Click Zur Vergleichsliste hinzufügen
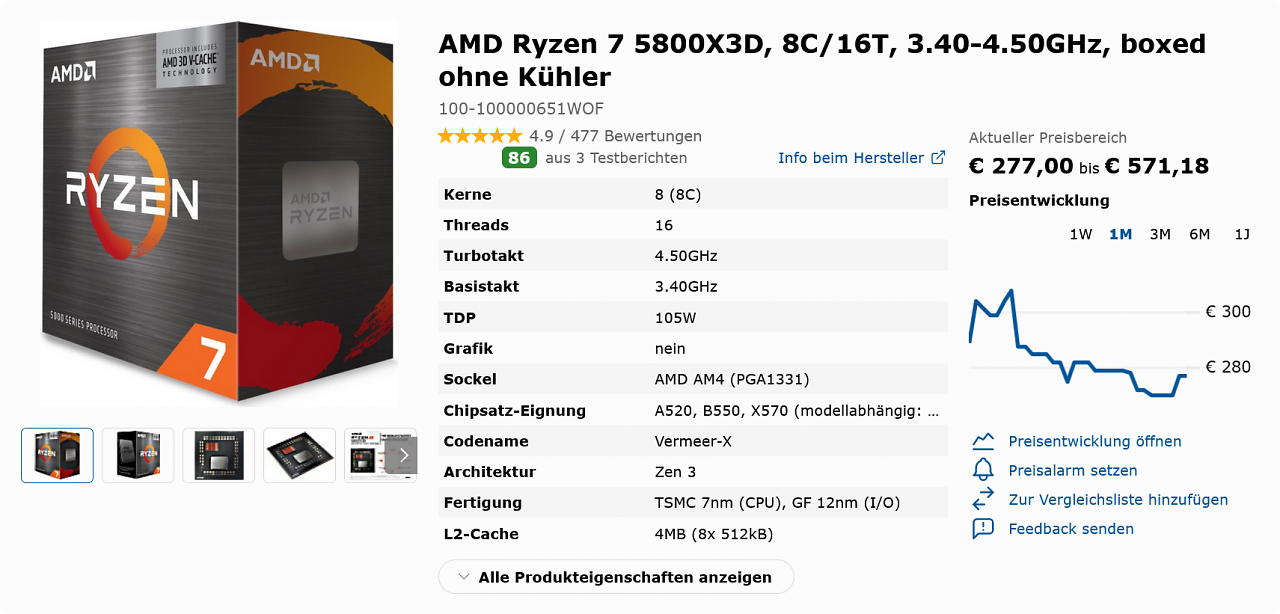The width and height of the screenshot is (1280, 614). 1118,499
